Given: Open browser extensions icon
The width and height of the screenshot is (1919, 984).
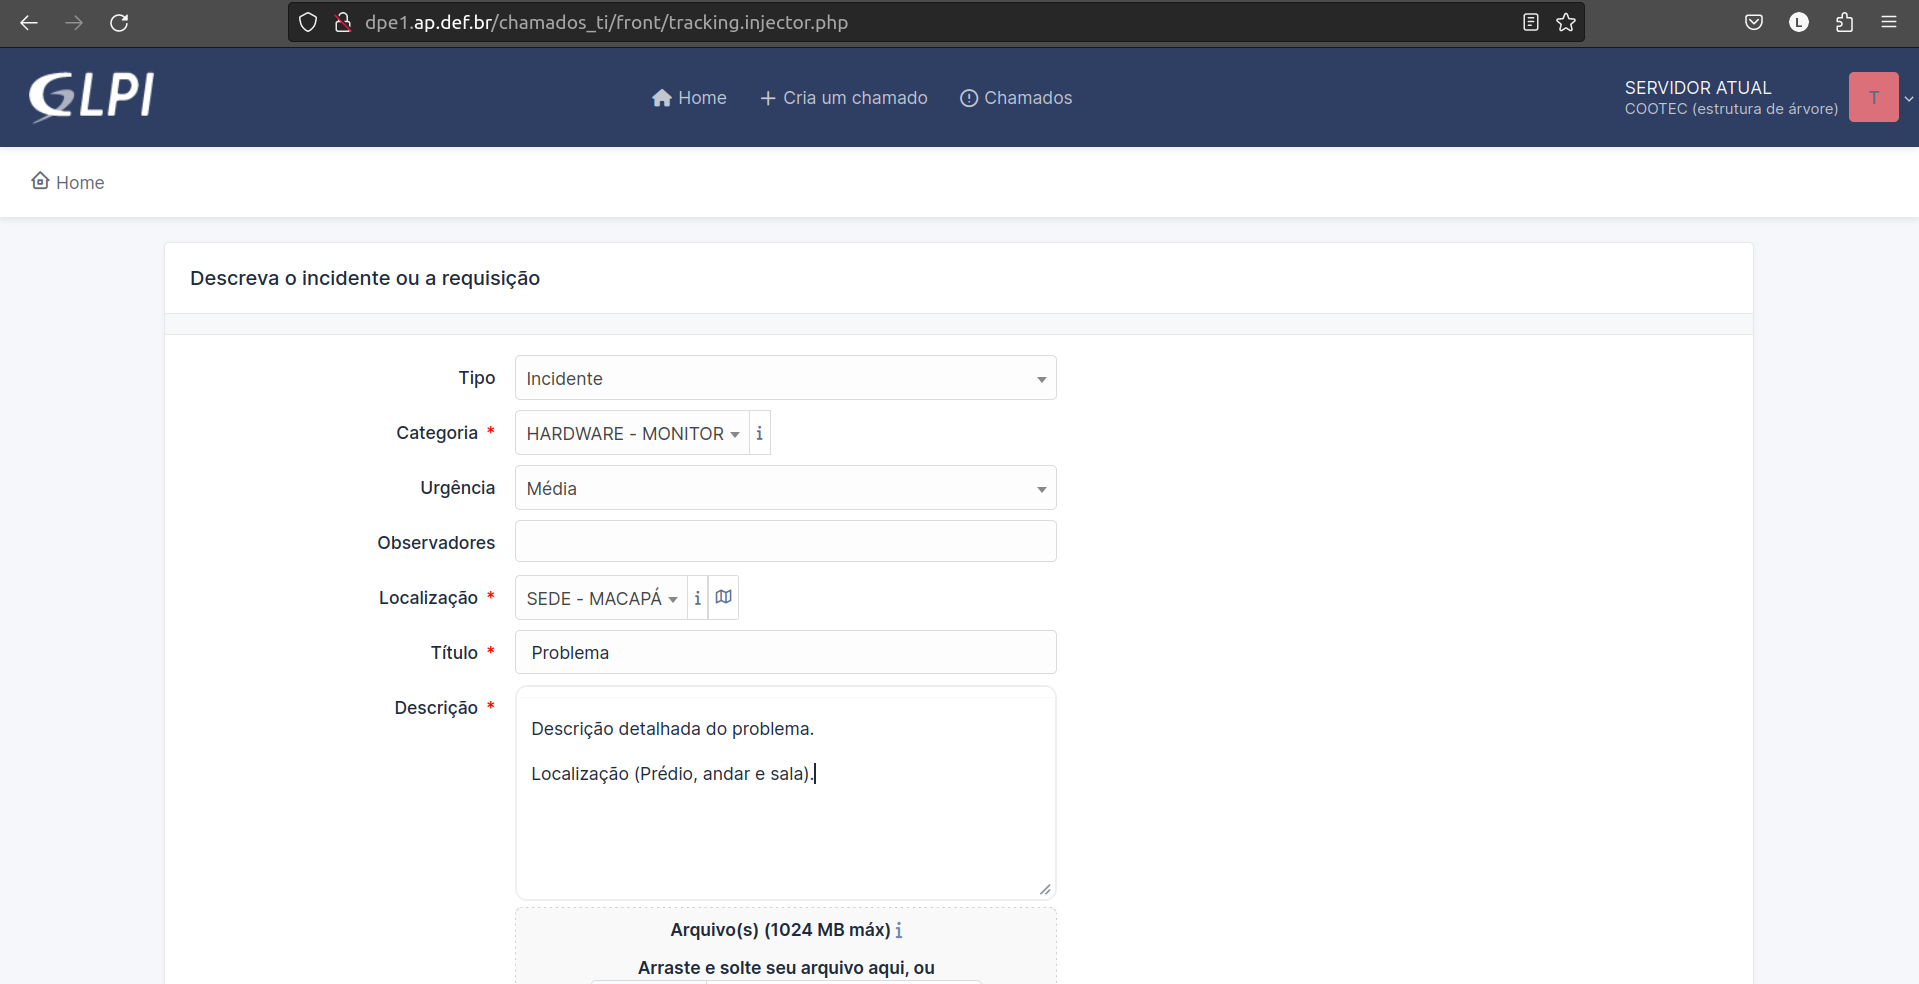Looking at the screenshot, I should click(1844, 22).
